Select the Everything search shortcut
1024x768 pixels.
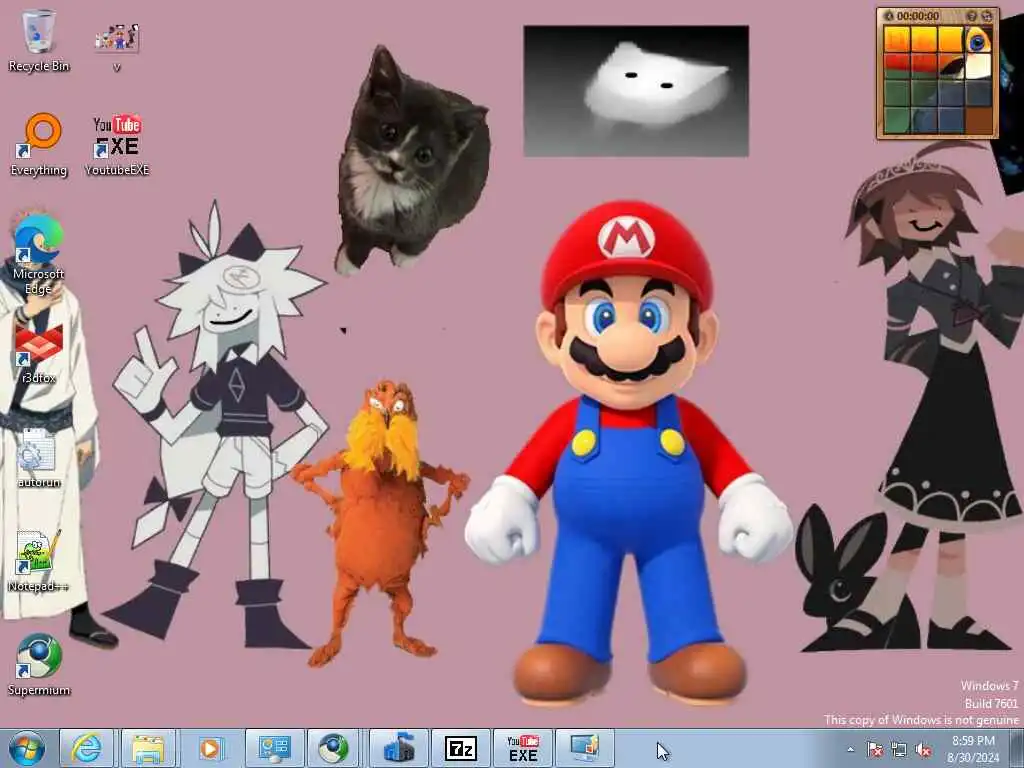tap(39, 144)
